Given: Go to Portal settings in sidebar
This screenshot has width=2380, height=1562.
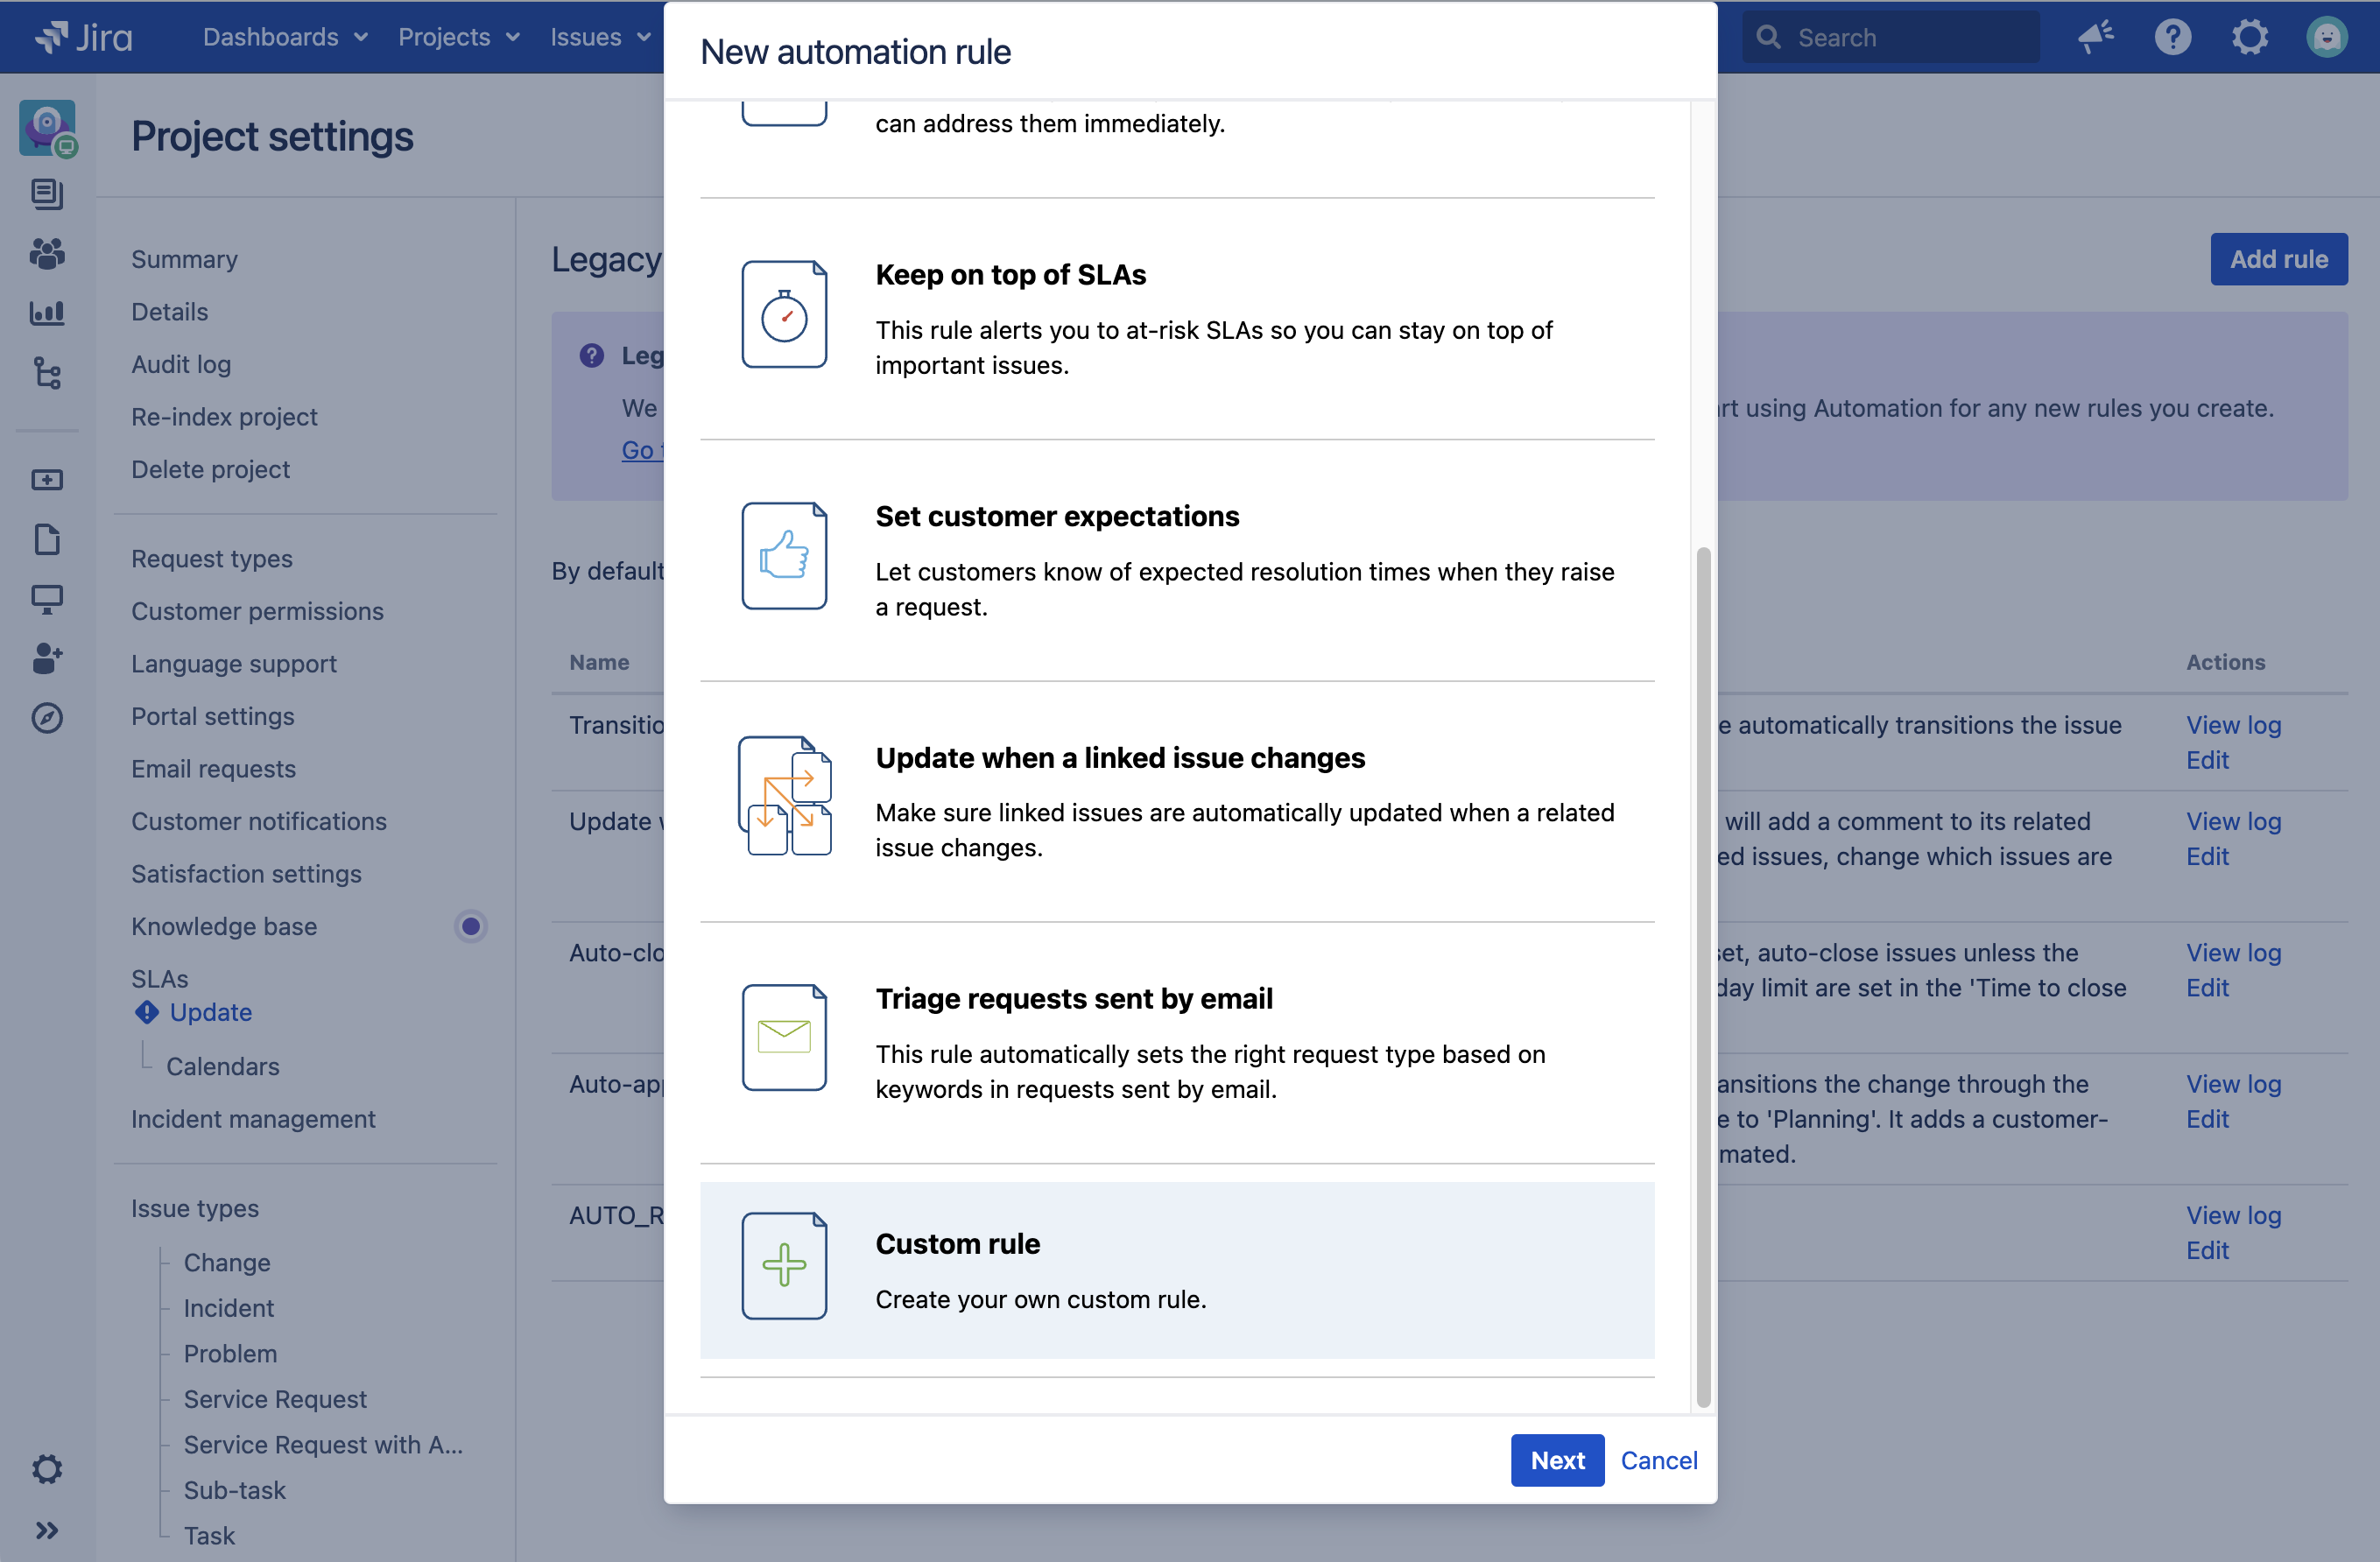Looking at the screenshot, I should 212,716.
